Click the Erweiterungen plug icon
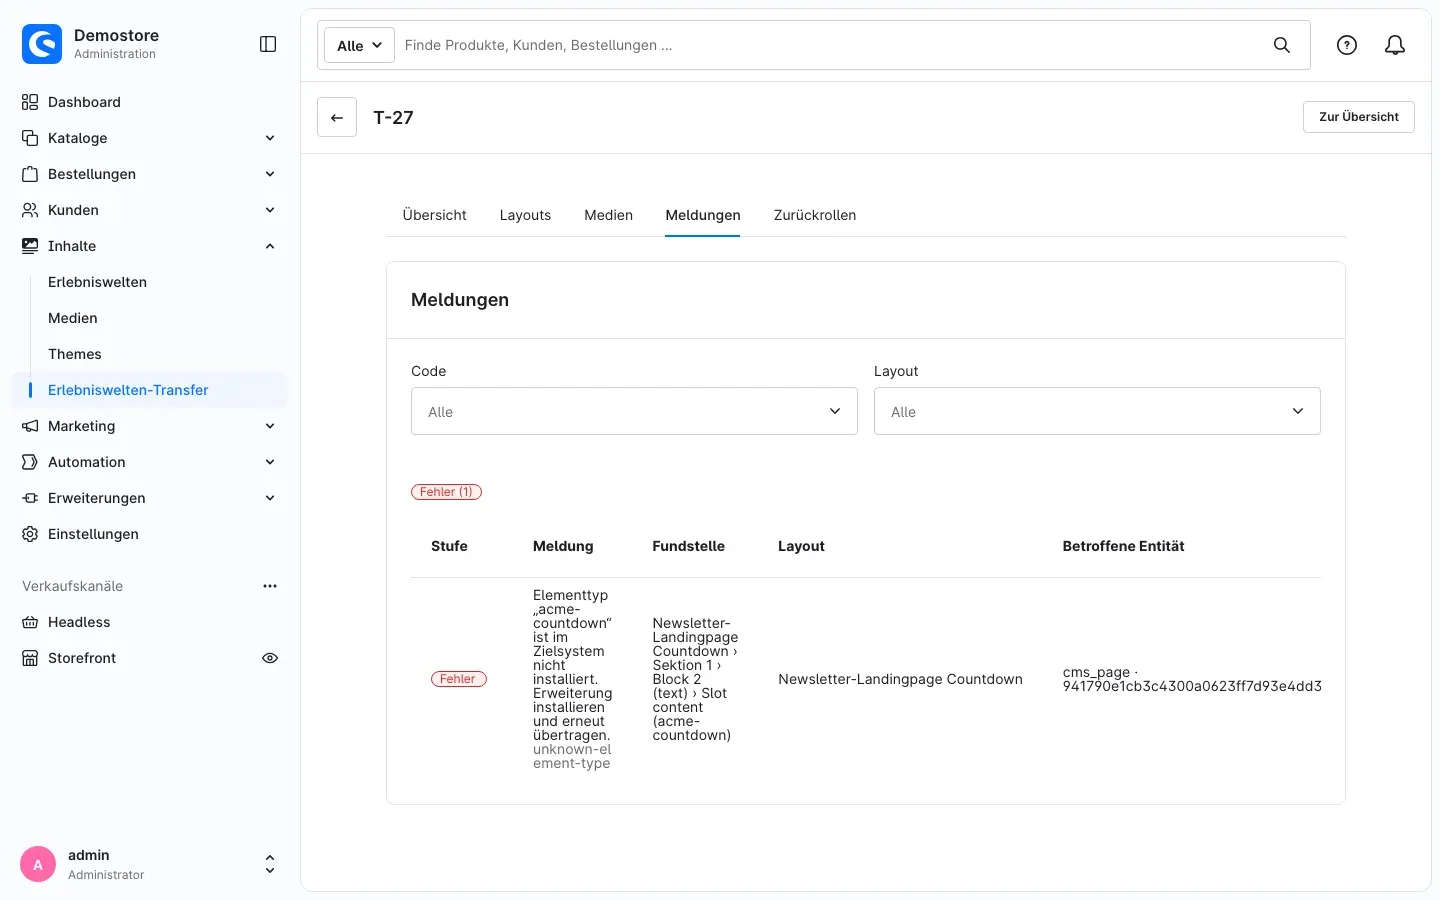The width and height of the screenshot is (1440, 900). pyautogui.click(x=30, y=498)
